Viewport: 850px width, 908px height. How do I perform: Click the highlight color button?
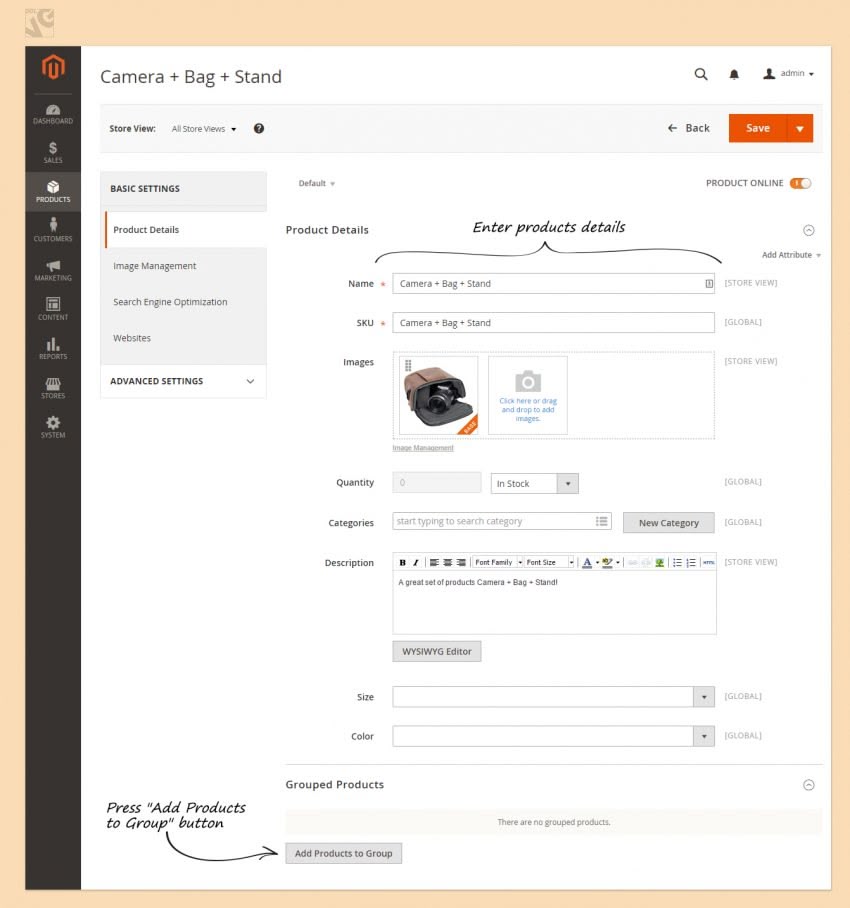[x=607, y=562]
